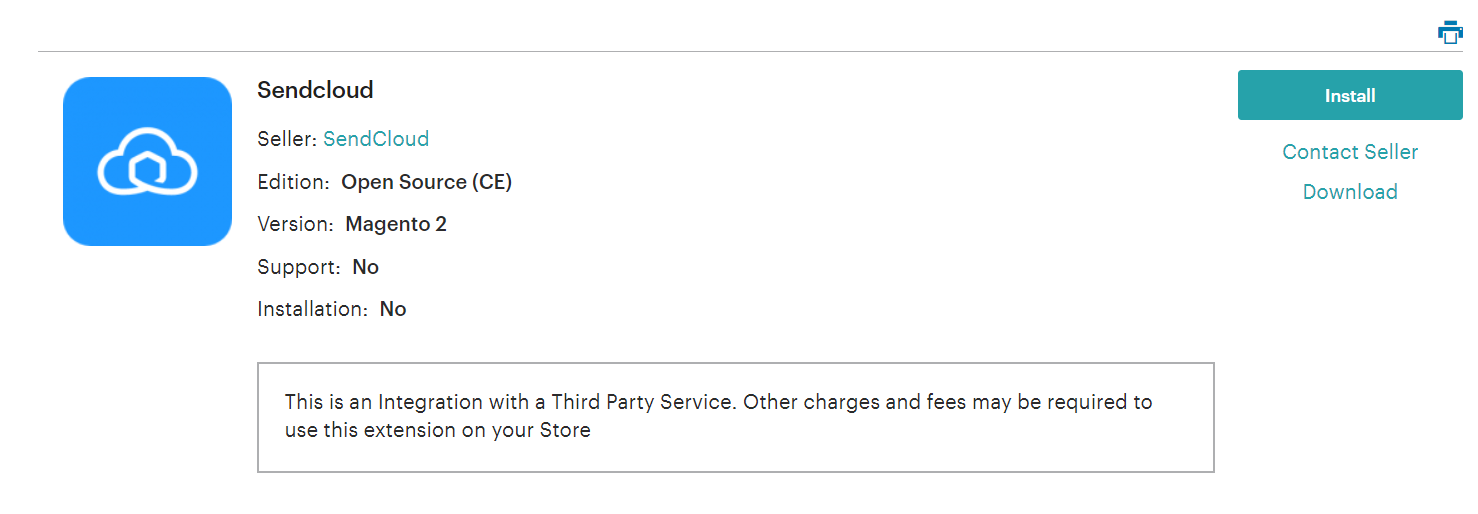
Task: Click the Magento 2 version value
Action: tap(396, 224)
